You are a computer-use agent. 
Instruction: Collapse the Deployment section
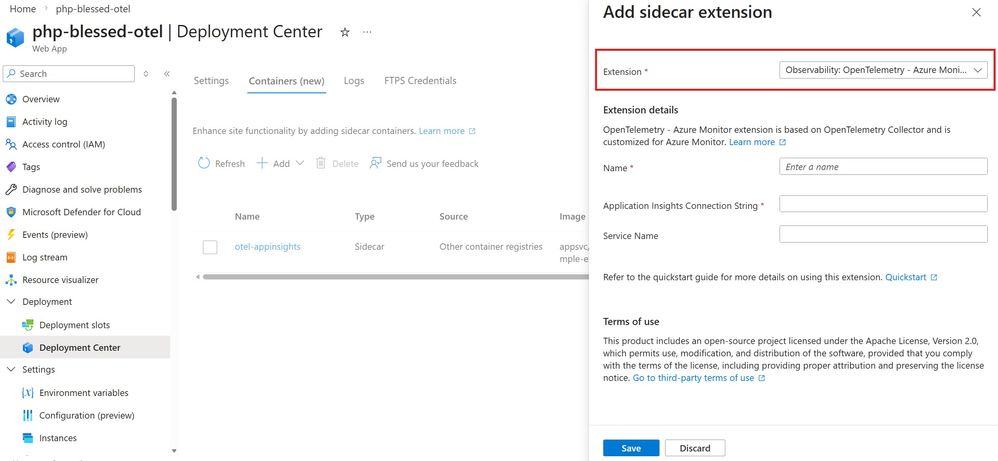click(x=11, y=302)
